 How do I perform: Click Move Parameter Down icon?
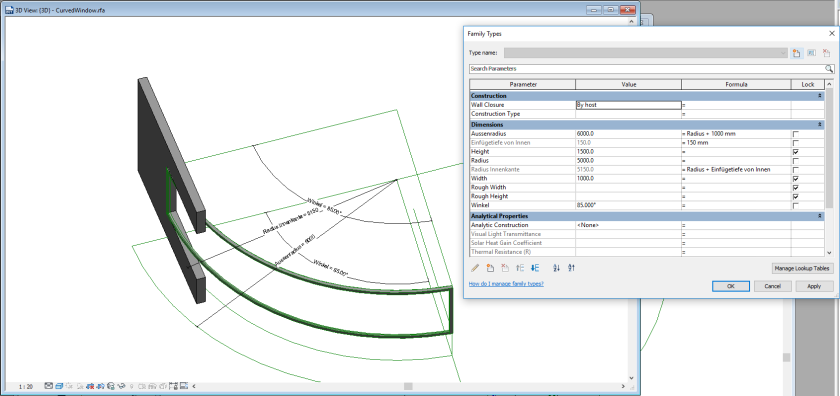535,268
